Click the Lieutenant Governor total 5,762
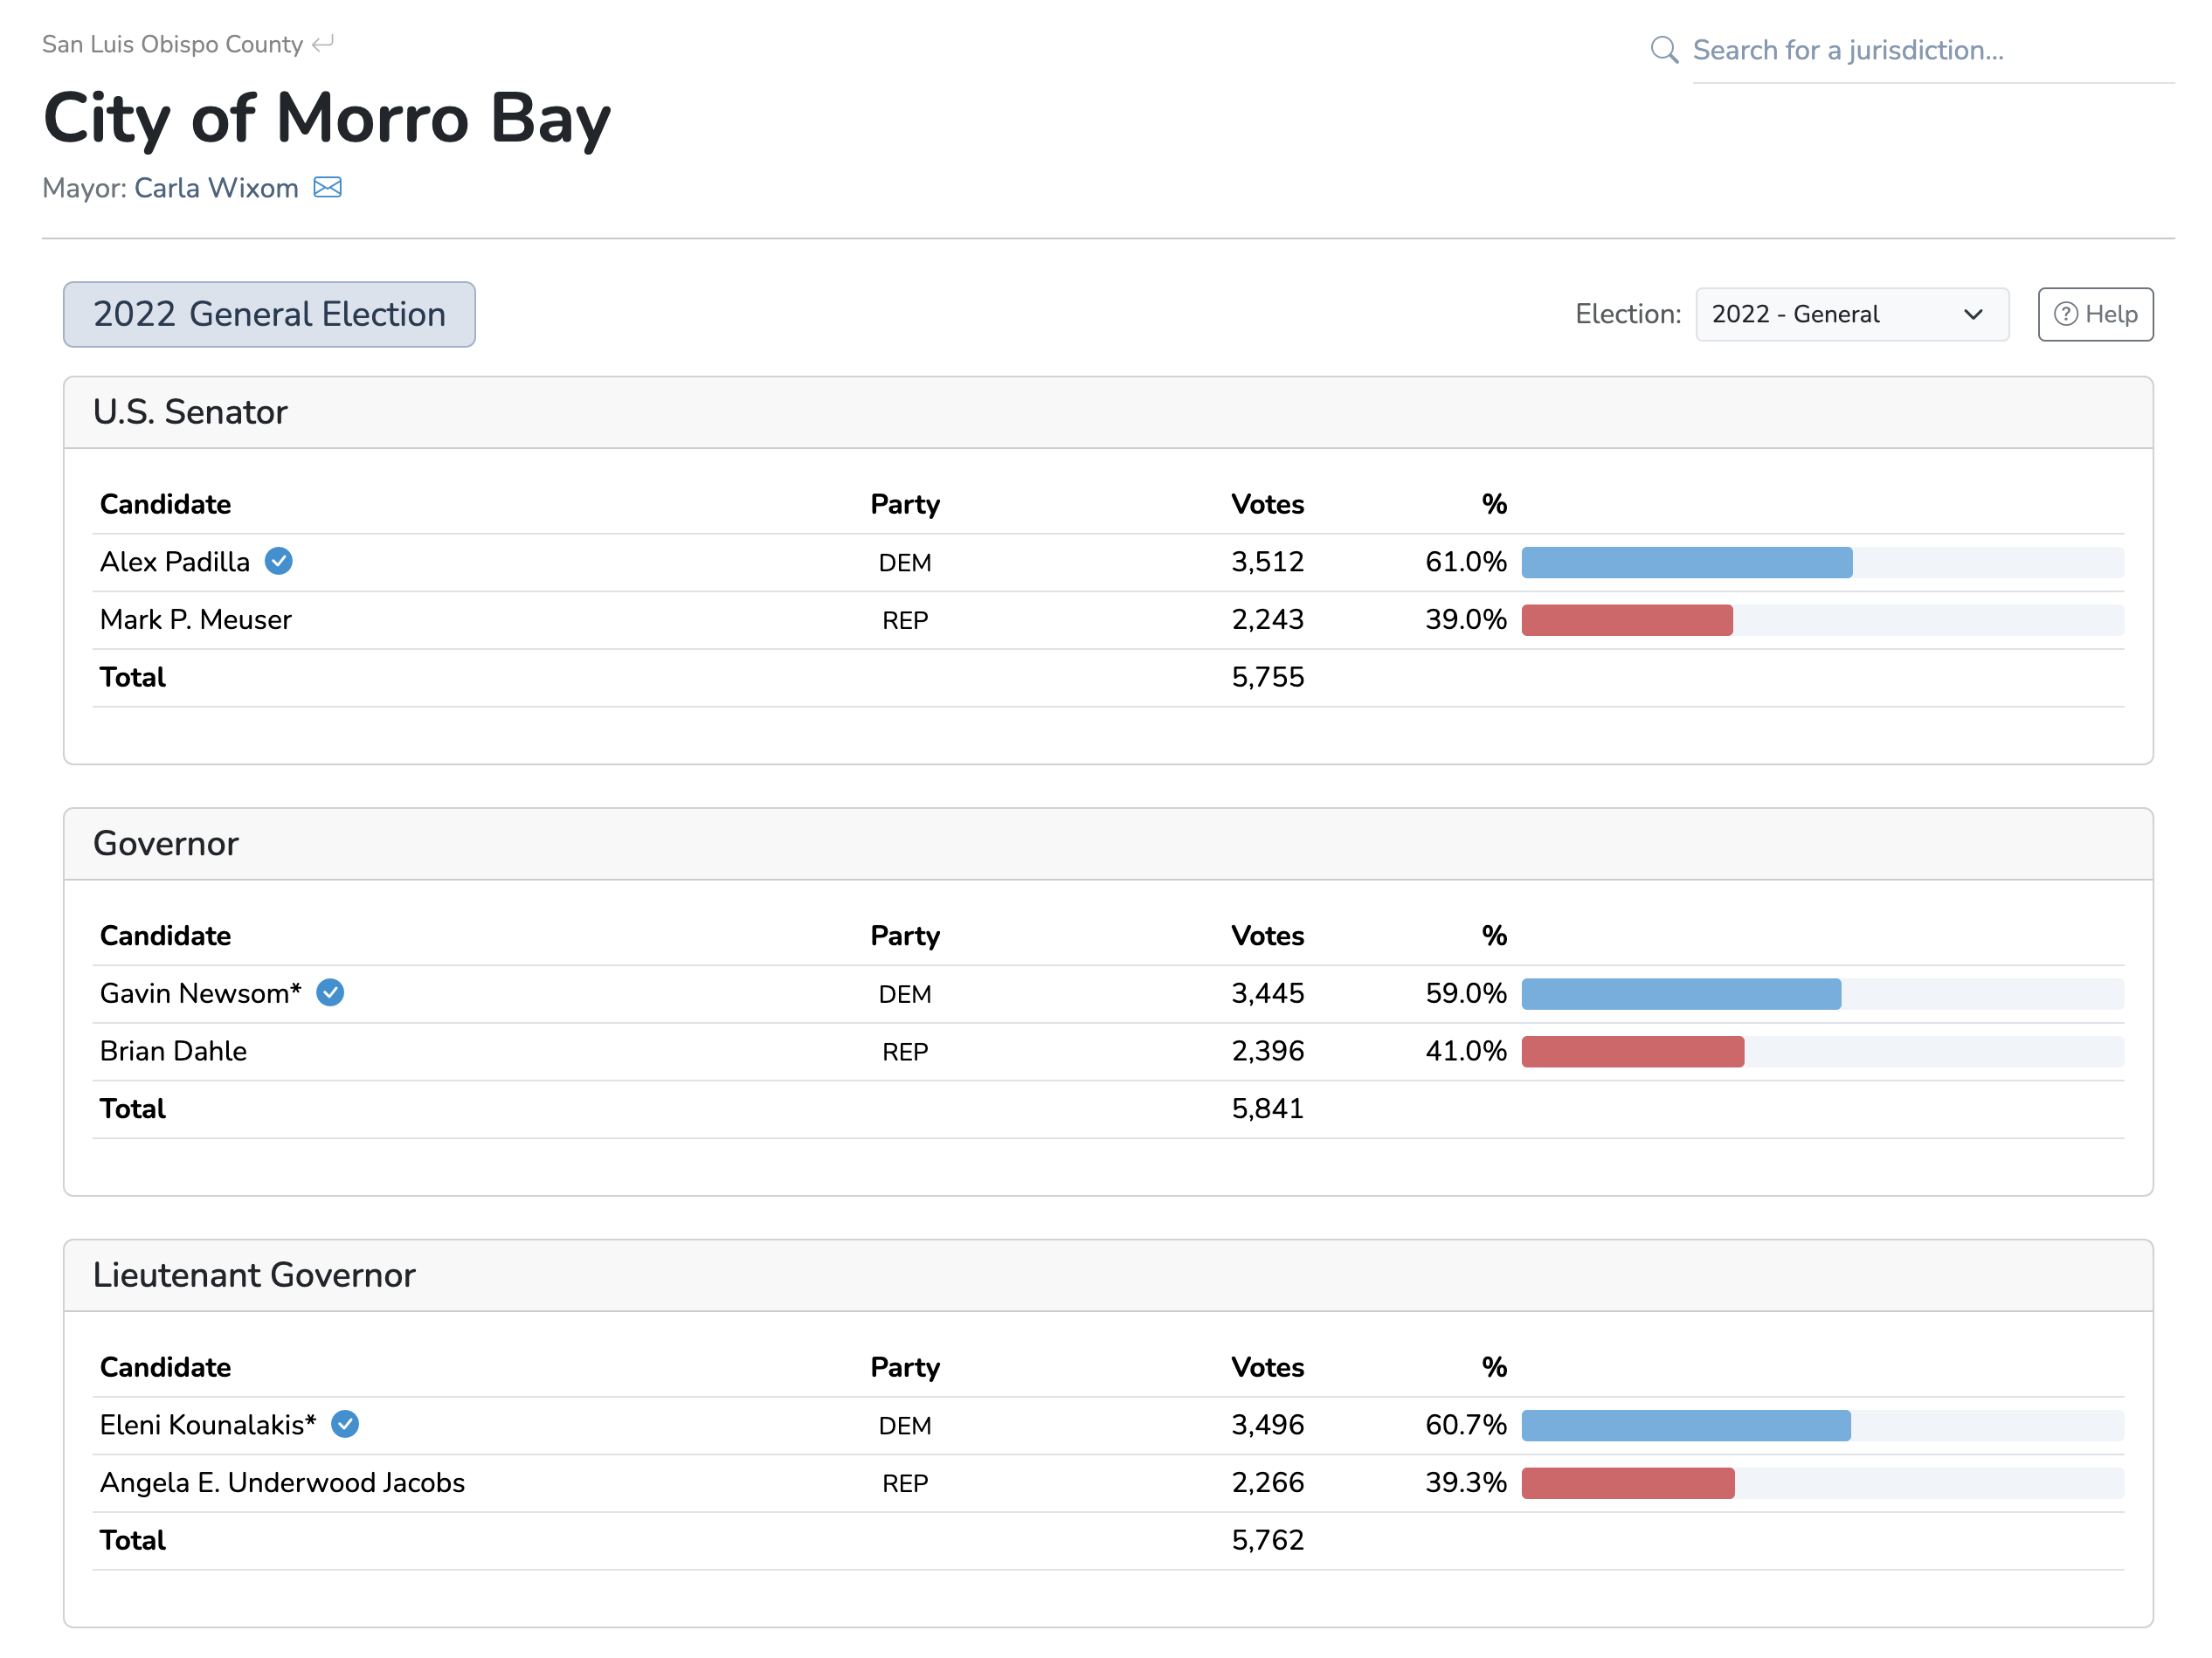 (x=1267, y=1541)
